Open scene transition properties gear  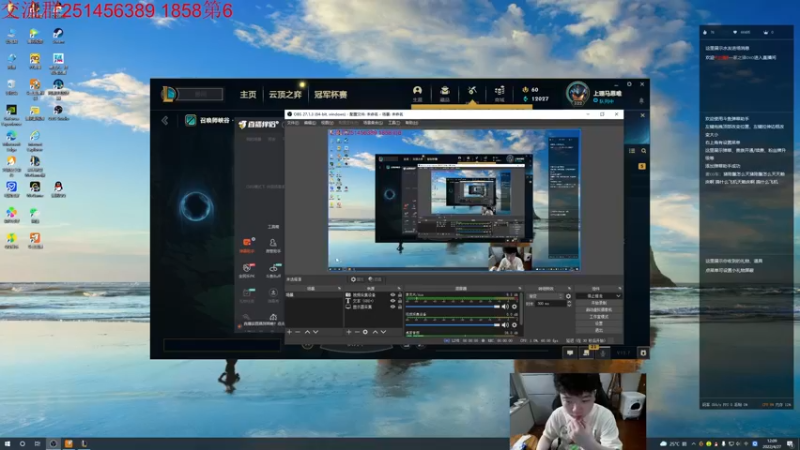tap(568, 296)
